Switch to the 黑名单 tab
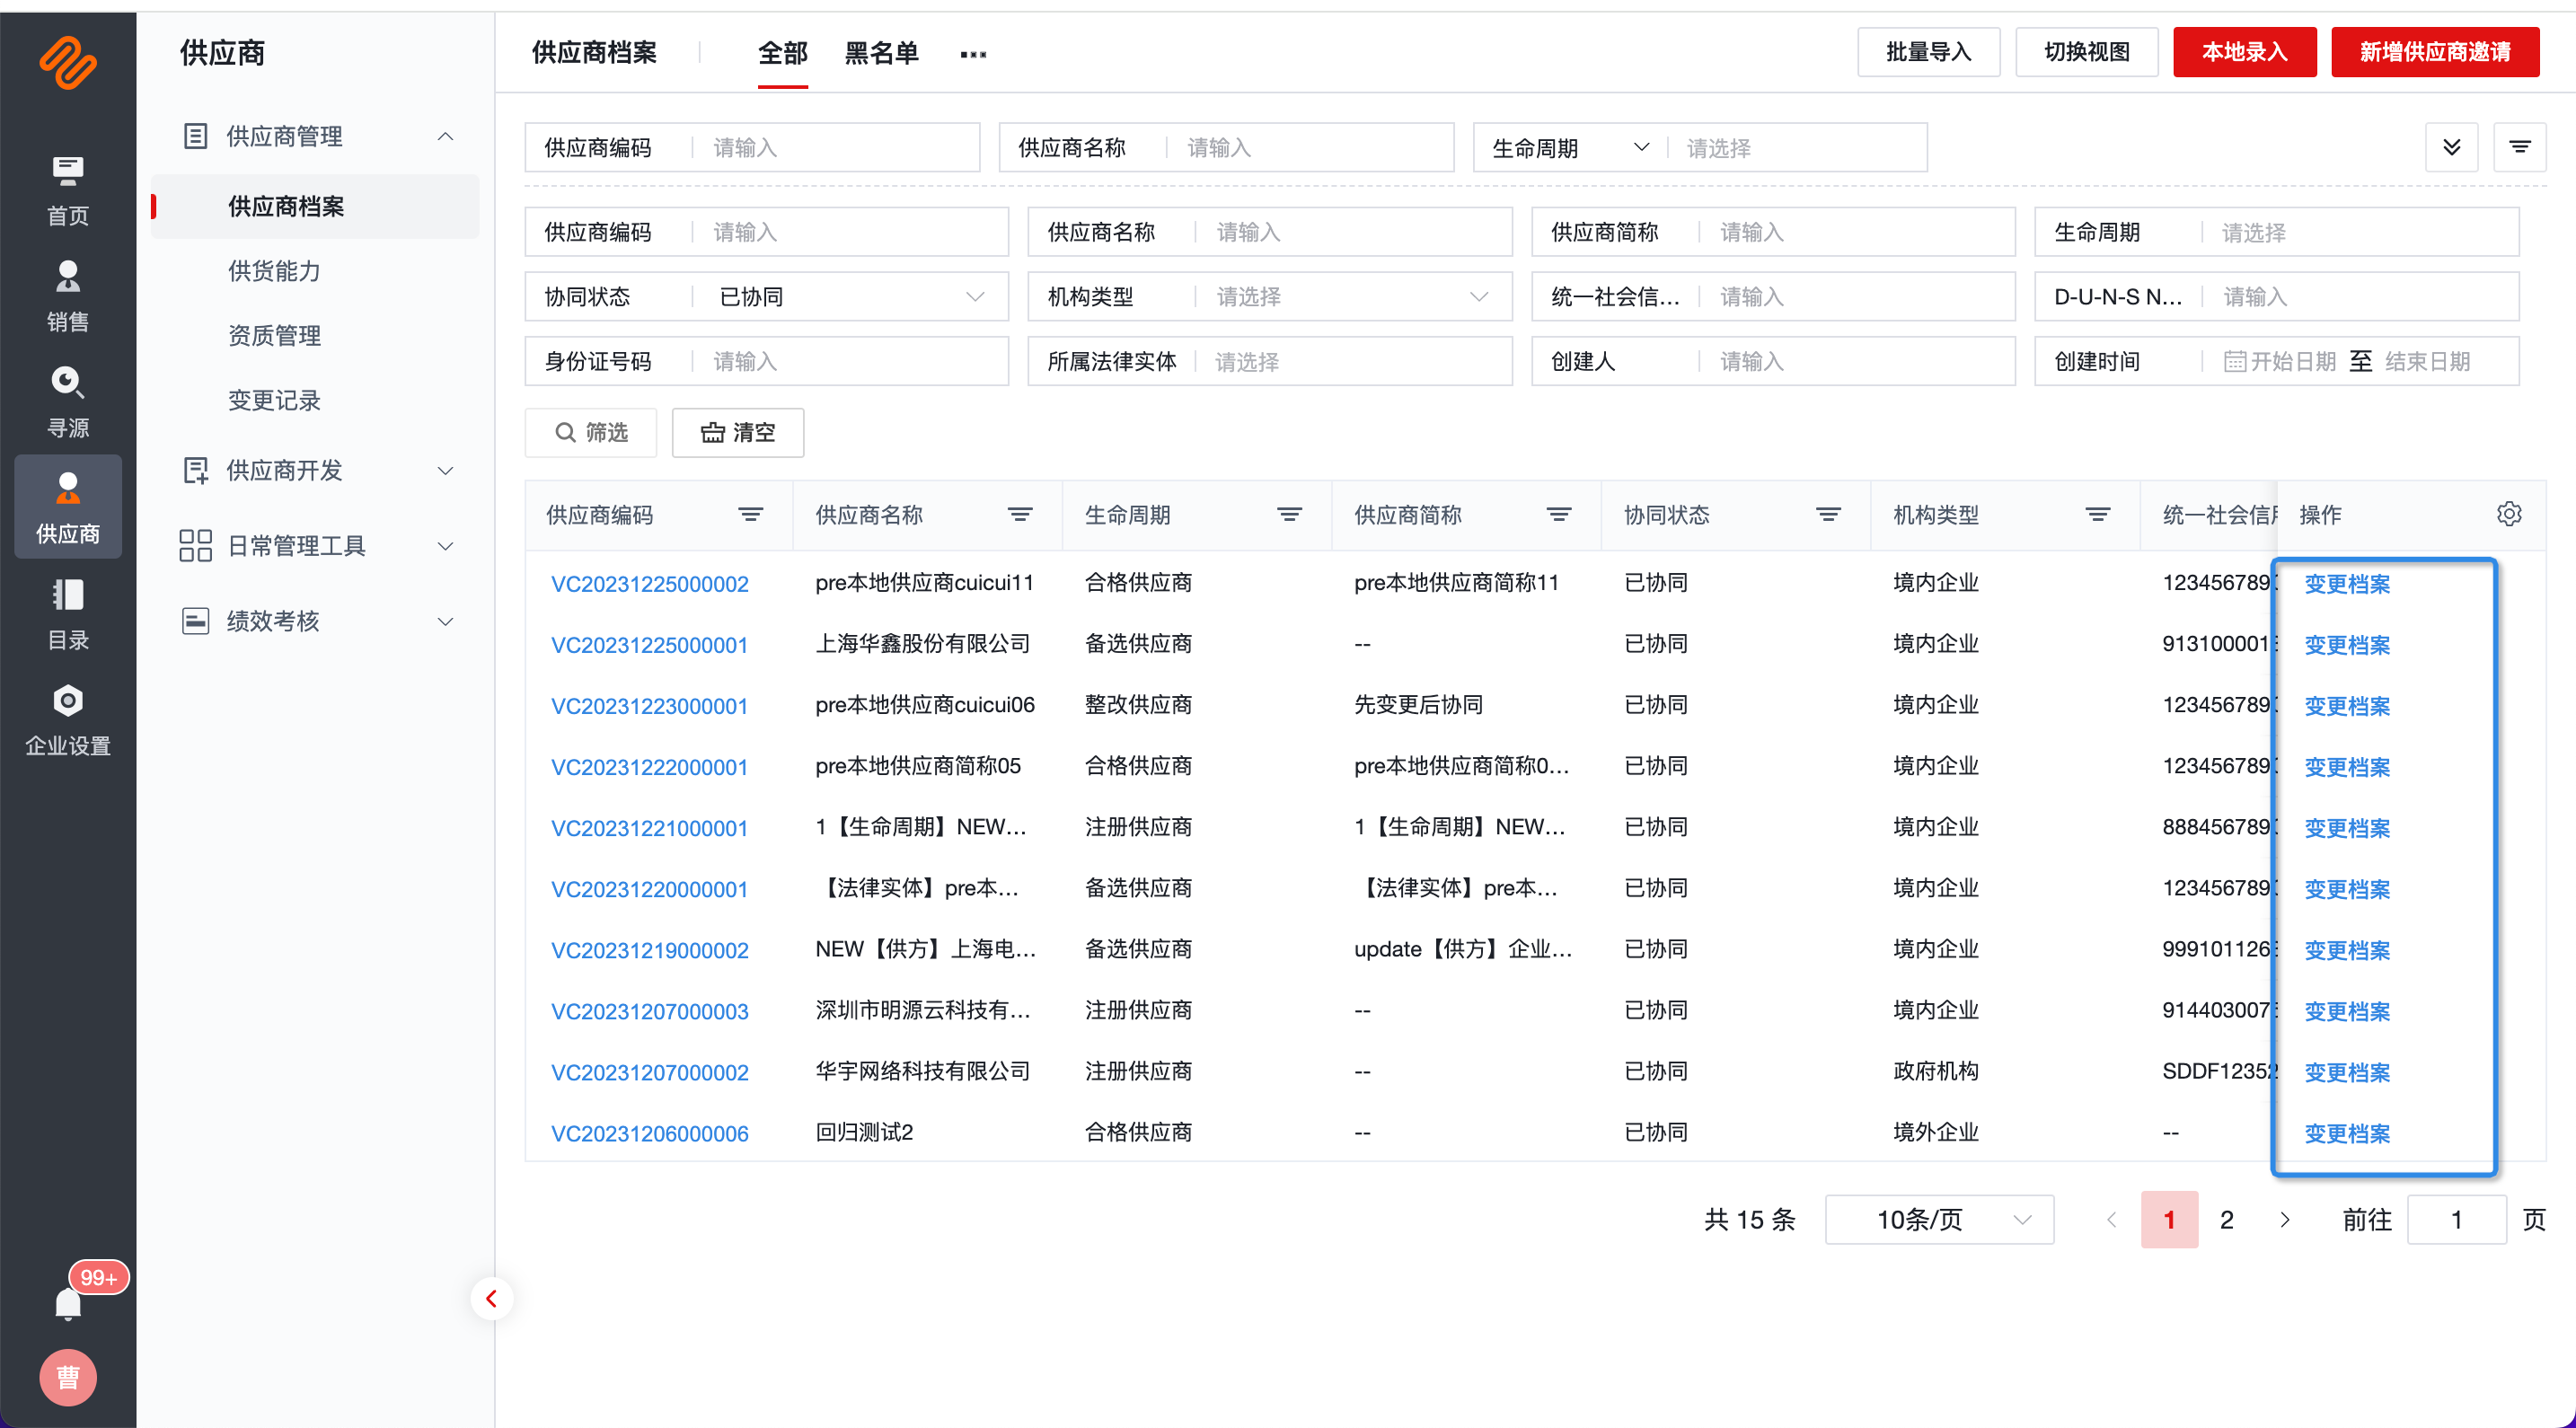Image resolution: width=2576 pixels, height=1428 pixels. click(x=881, y=54)
